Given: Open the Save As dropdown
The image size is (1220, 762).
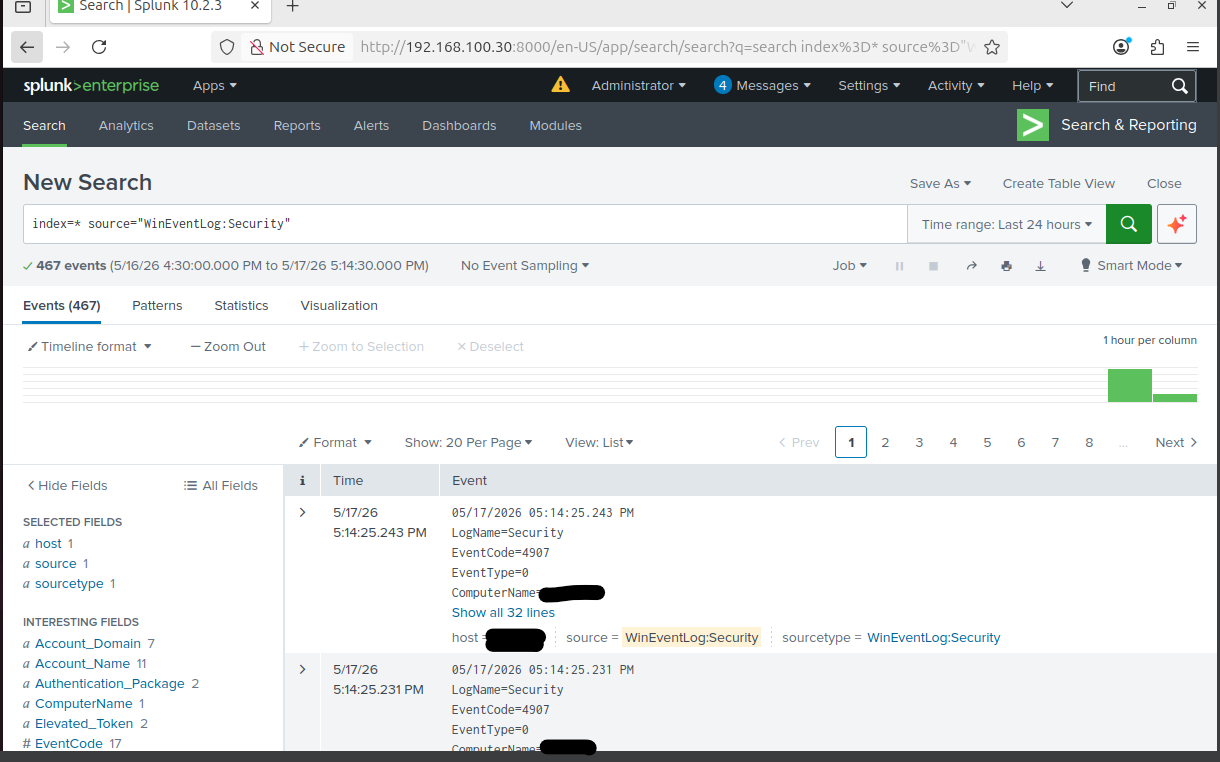Looking at the screenshot, I should 940,183.
